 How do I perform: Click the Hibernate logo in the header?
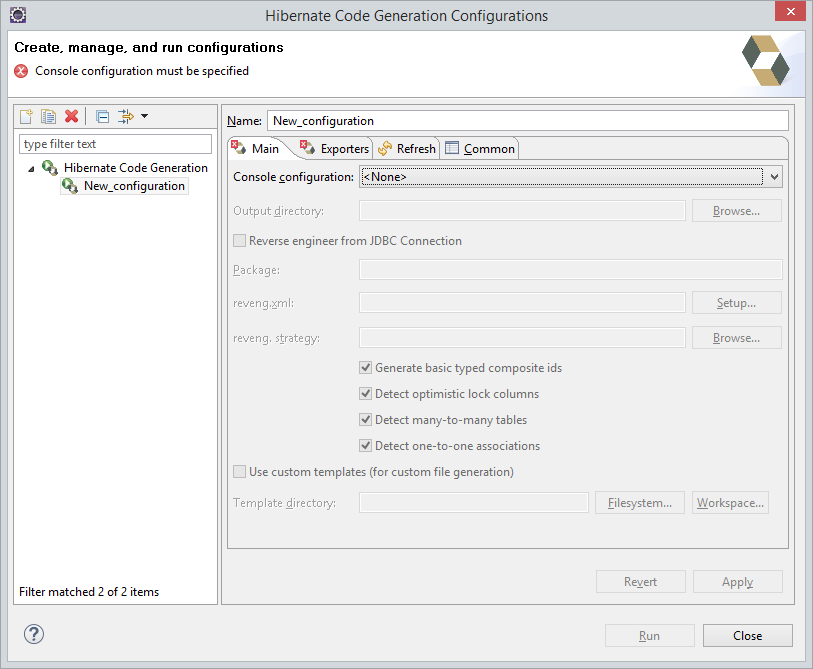point(766,60)
